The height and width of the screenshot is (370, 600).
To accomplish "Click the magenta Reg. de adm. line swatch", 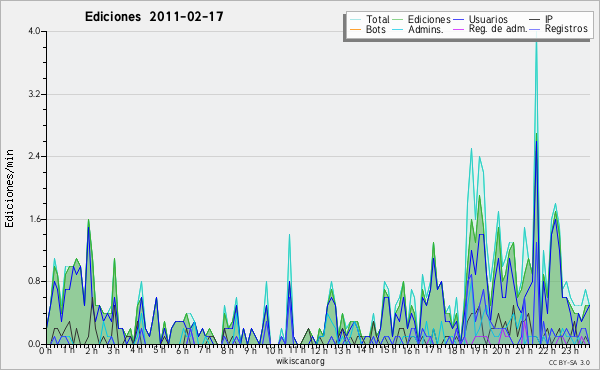I will point(458,29).
